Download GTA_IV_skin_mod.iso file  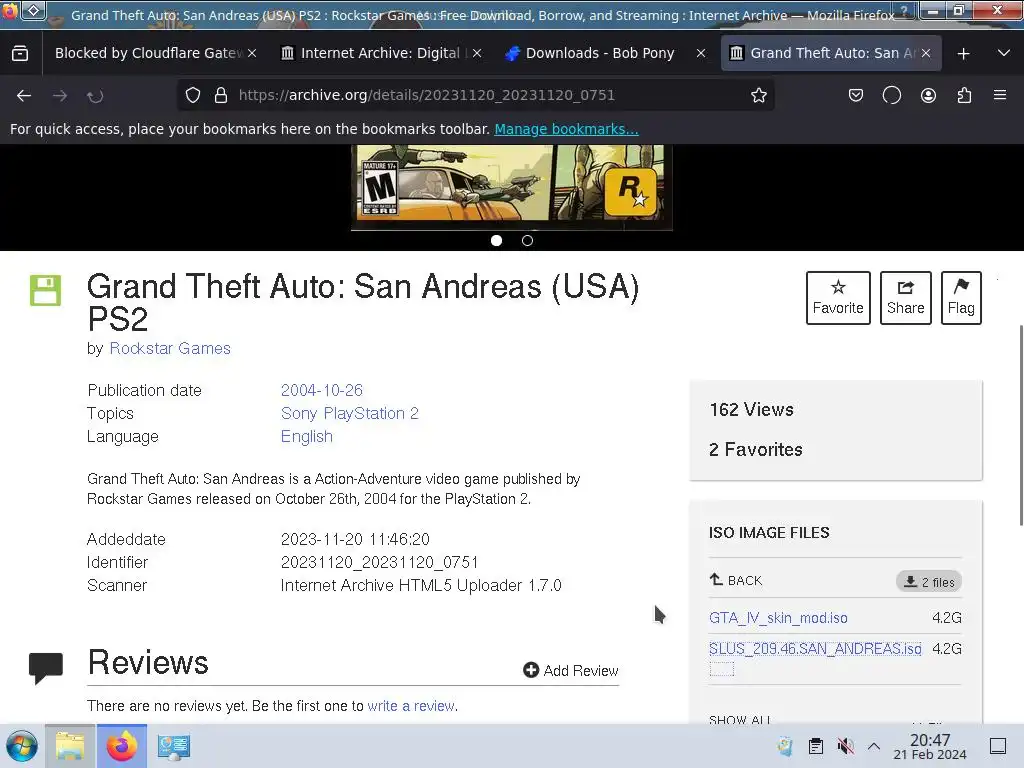click(778, 618)
